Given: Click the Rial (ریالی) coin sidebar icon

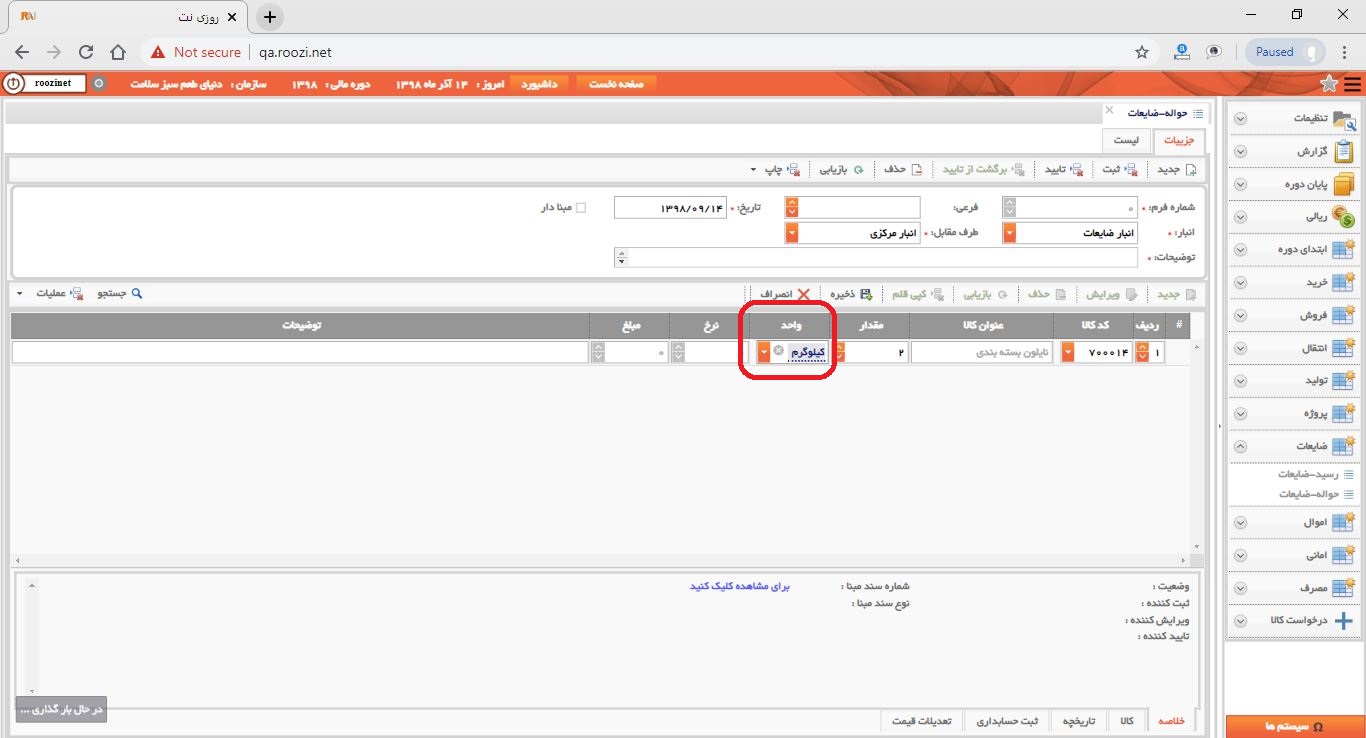Looking at the screenshot, I should click(1344, 217).
